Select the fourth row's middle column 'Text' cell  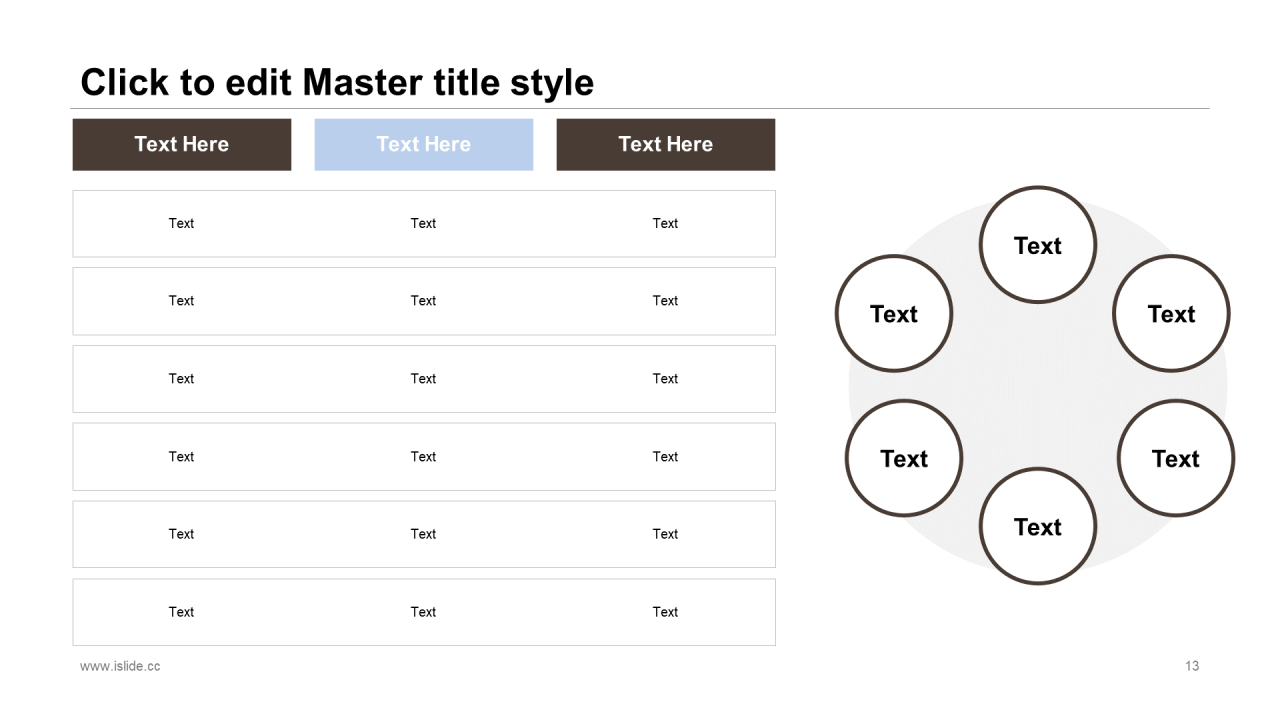(424, 457)
